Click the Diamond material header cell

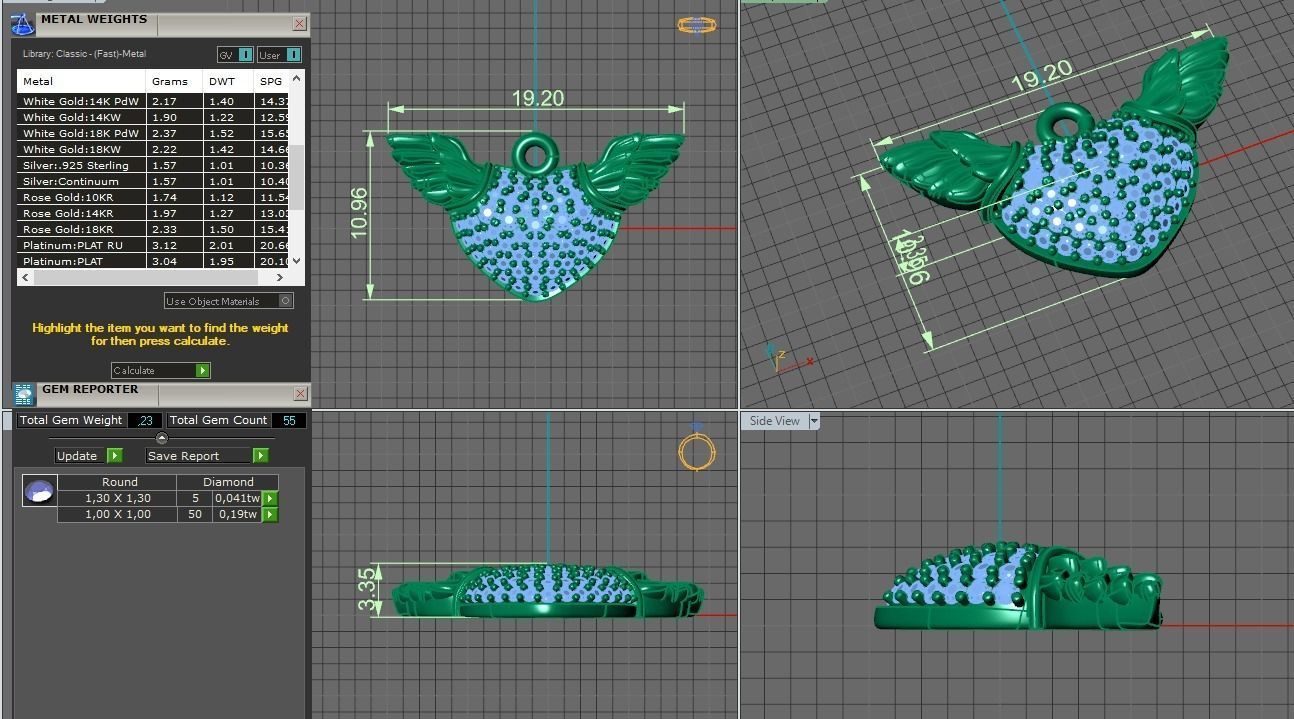click(x=229, y=482)
